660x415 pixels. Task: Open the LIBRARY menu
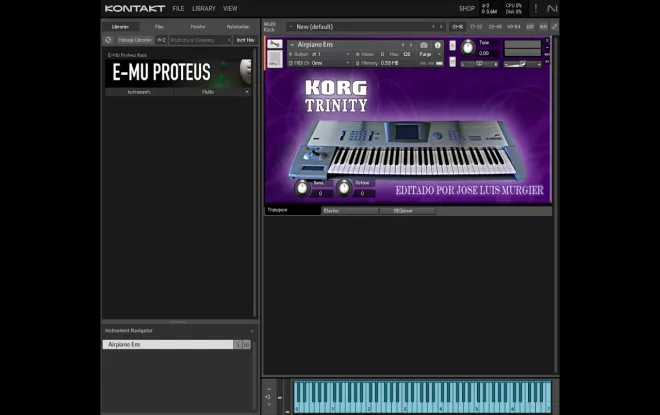coord(204,8)
